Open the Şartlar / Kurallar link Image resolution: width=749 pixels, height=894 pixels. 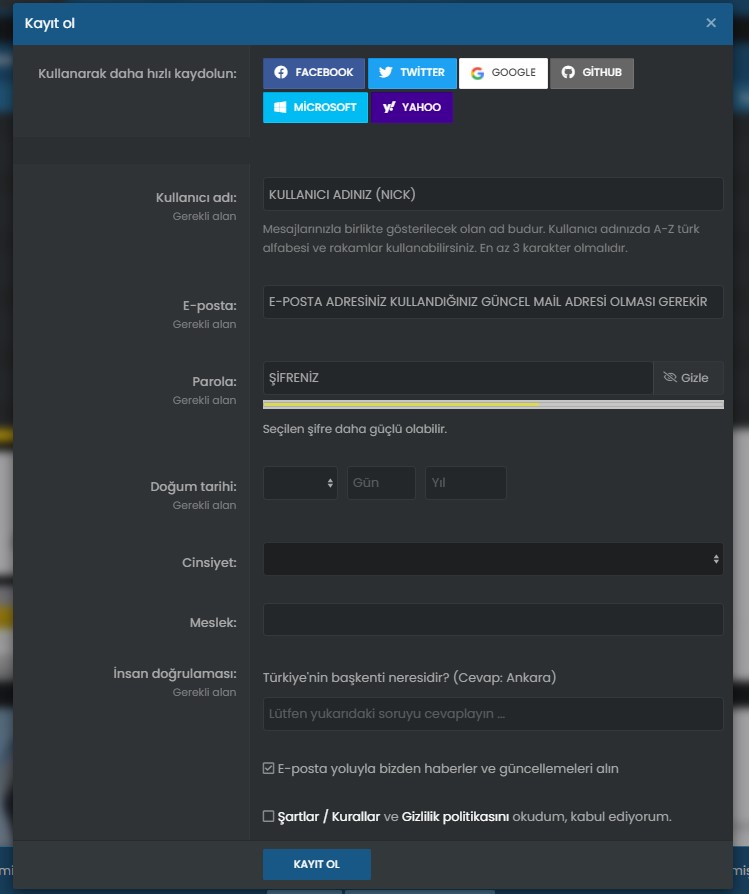click(x=329, y=816)
